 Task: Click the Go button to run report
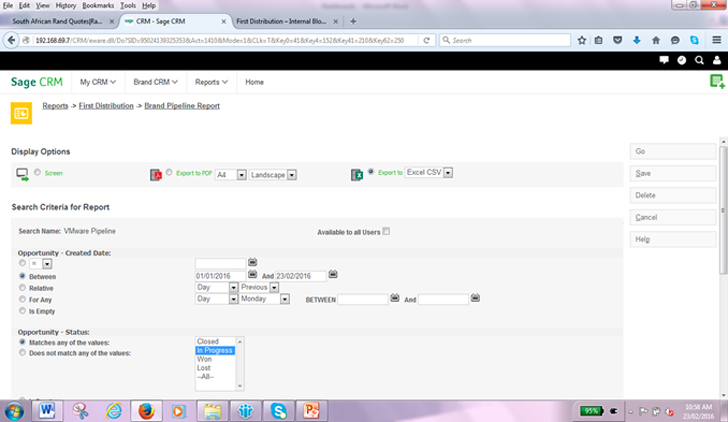click(673, 151)
